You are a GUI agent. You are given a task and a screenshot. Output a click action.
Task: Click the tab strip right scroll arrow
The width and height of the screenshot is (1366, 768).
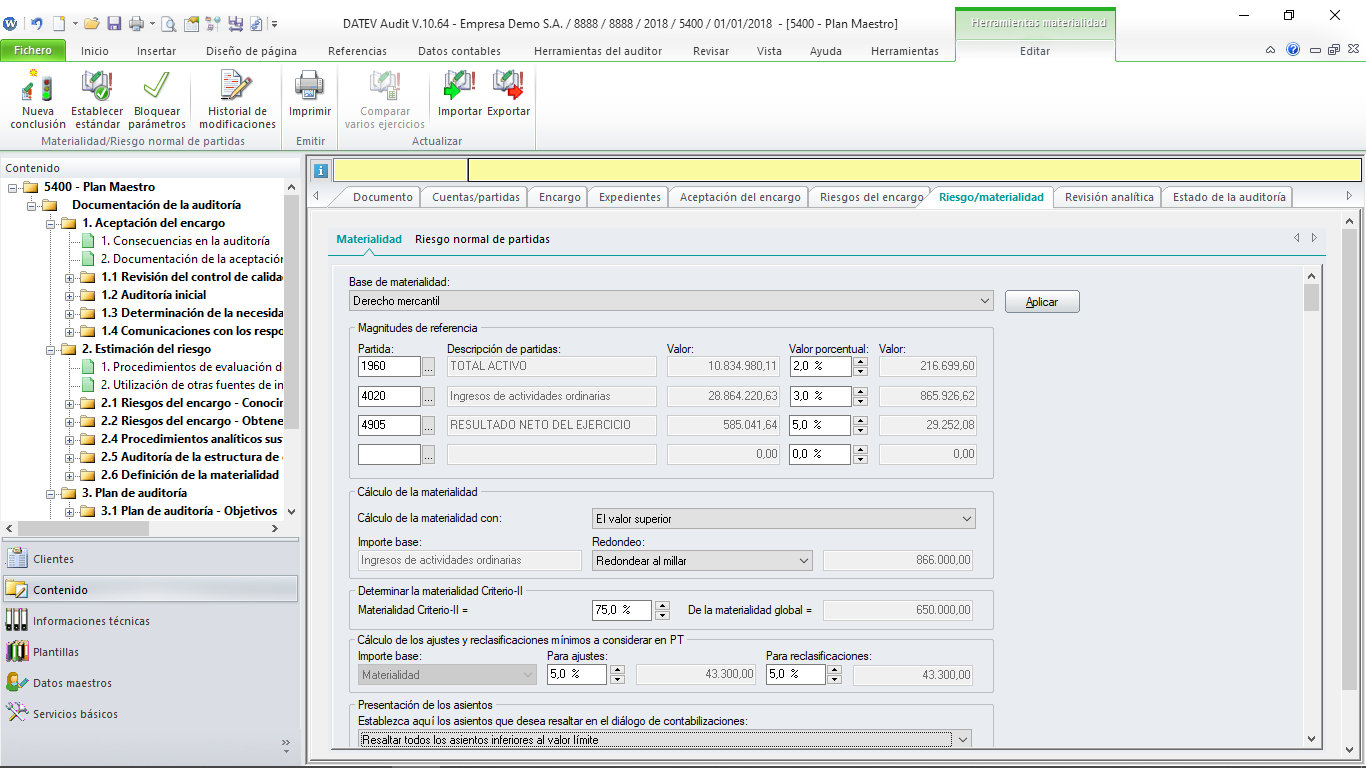pyautogui.click(x=1349, y=196)
